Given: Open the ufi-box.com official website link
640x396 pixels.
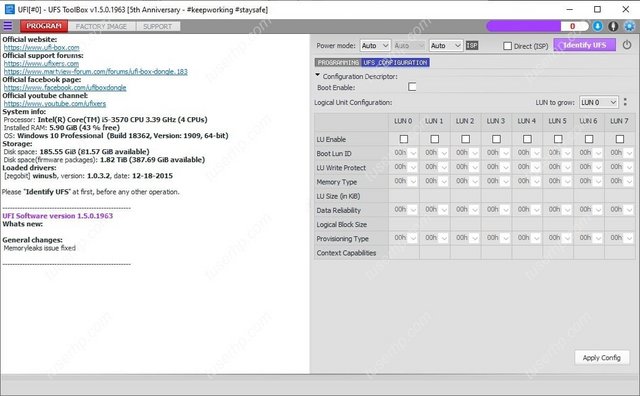Looking at the screenshot, I should [42, 47].
